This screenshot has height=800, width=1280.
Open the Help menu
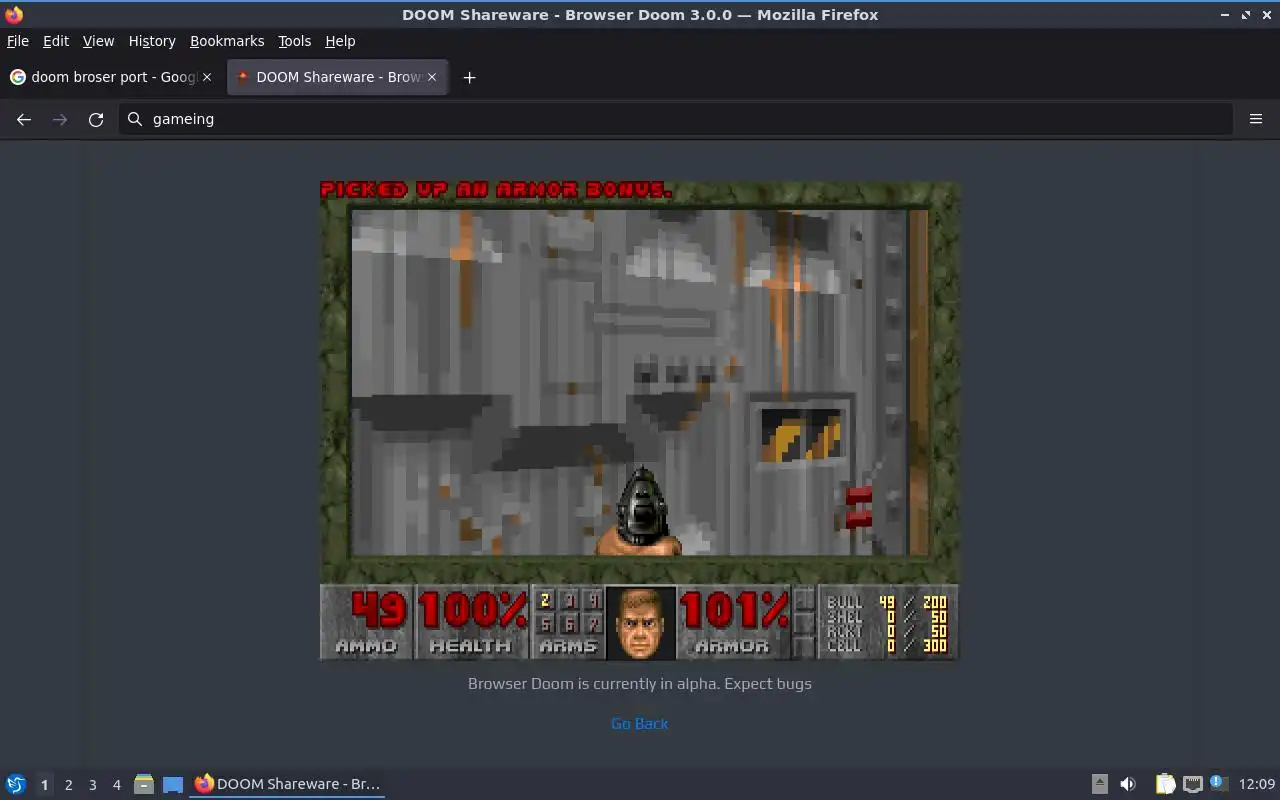click(x=340, y=41)
